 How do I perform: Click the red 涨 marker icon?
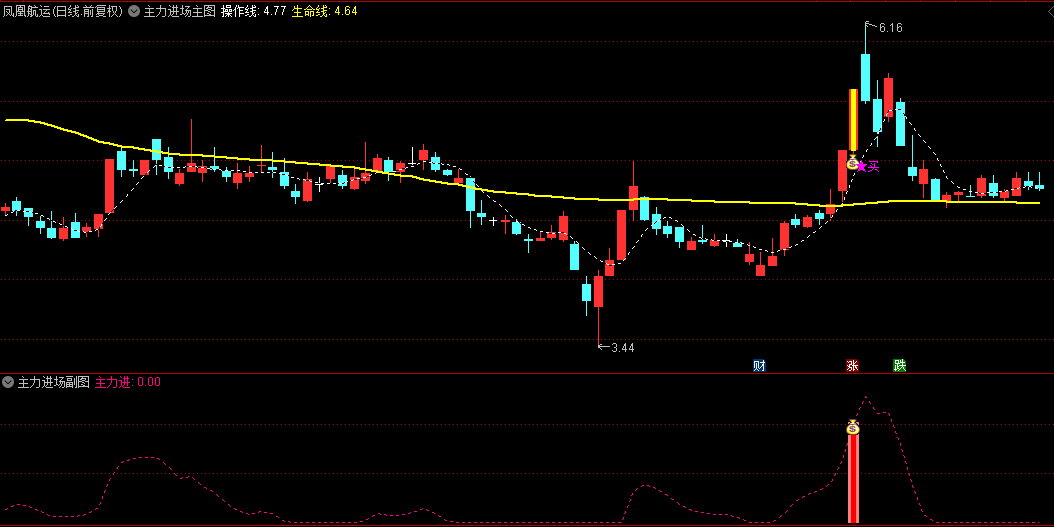852,366
